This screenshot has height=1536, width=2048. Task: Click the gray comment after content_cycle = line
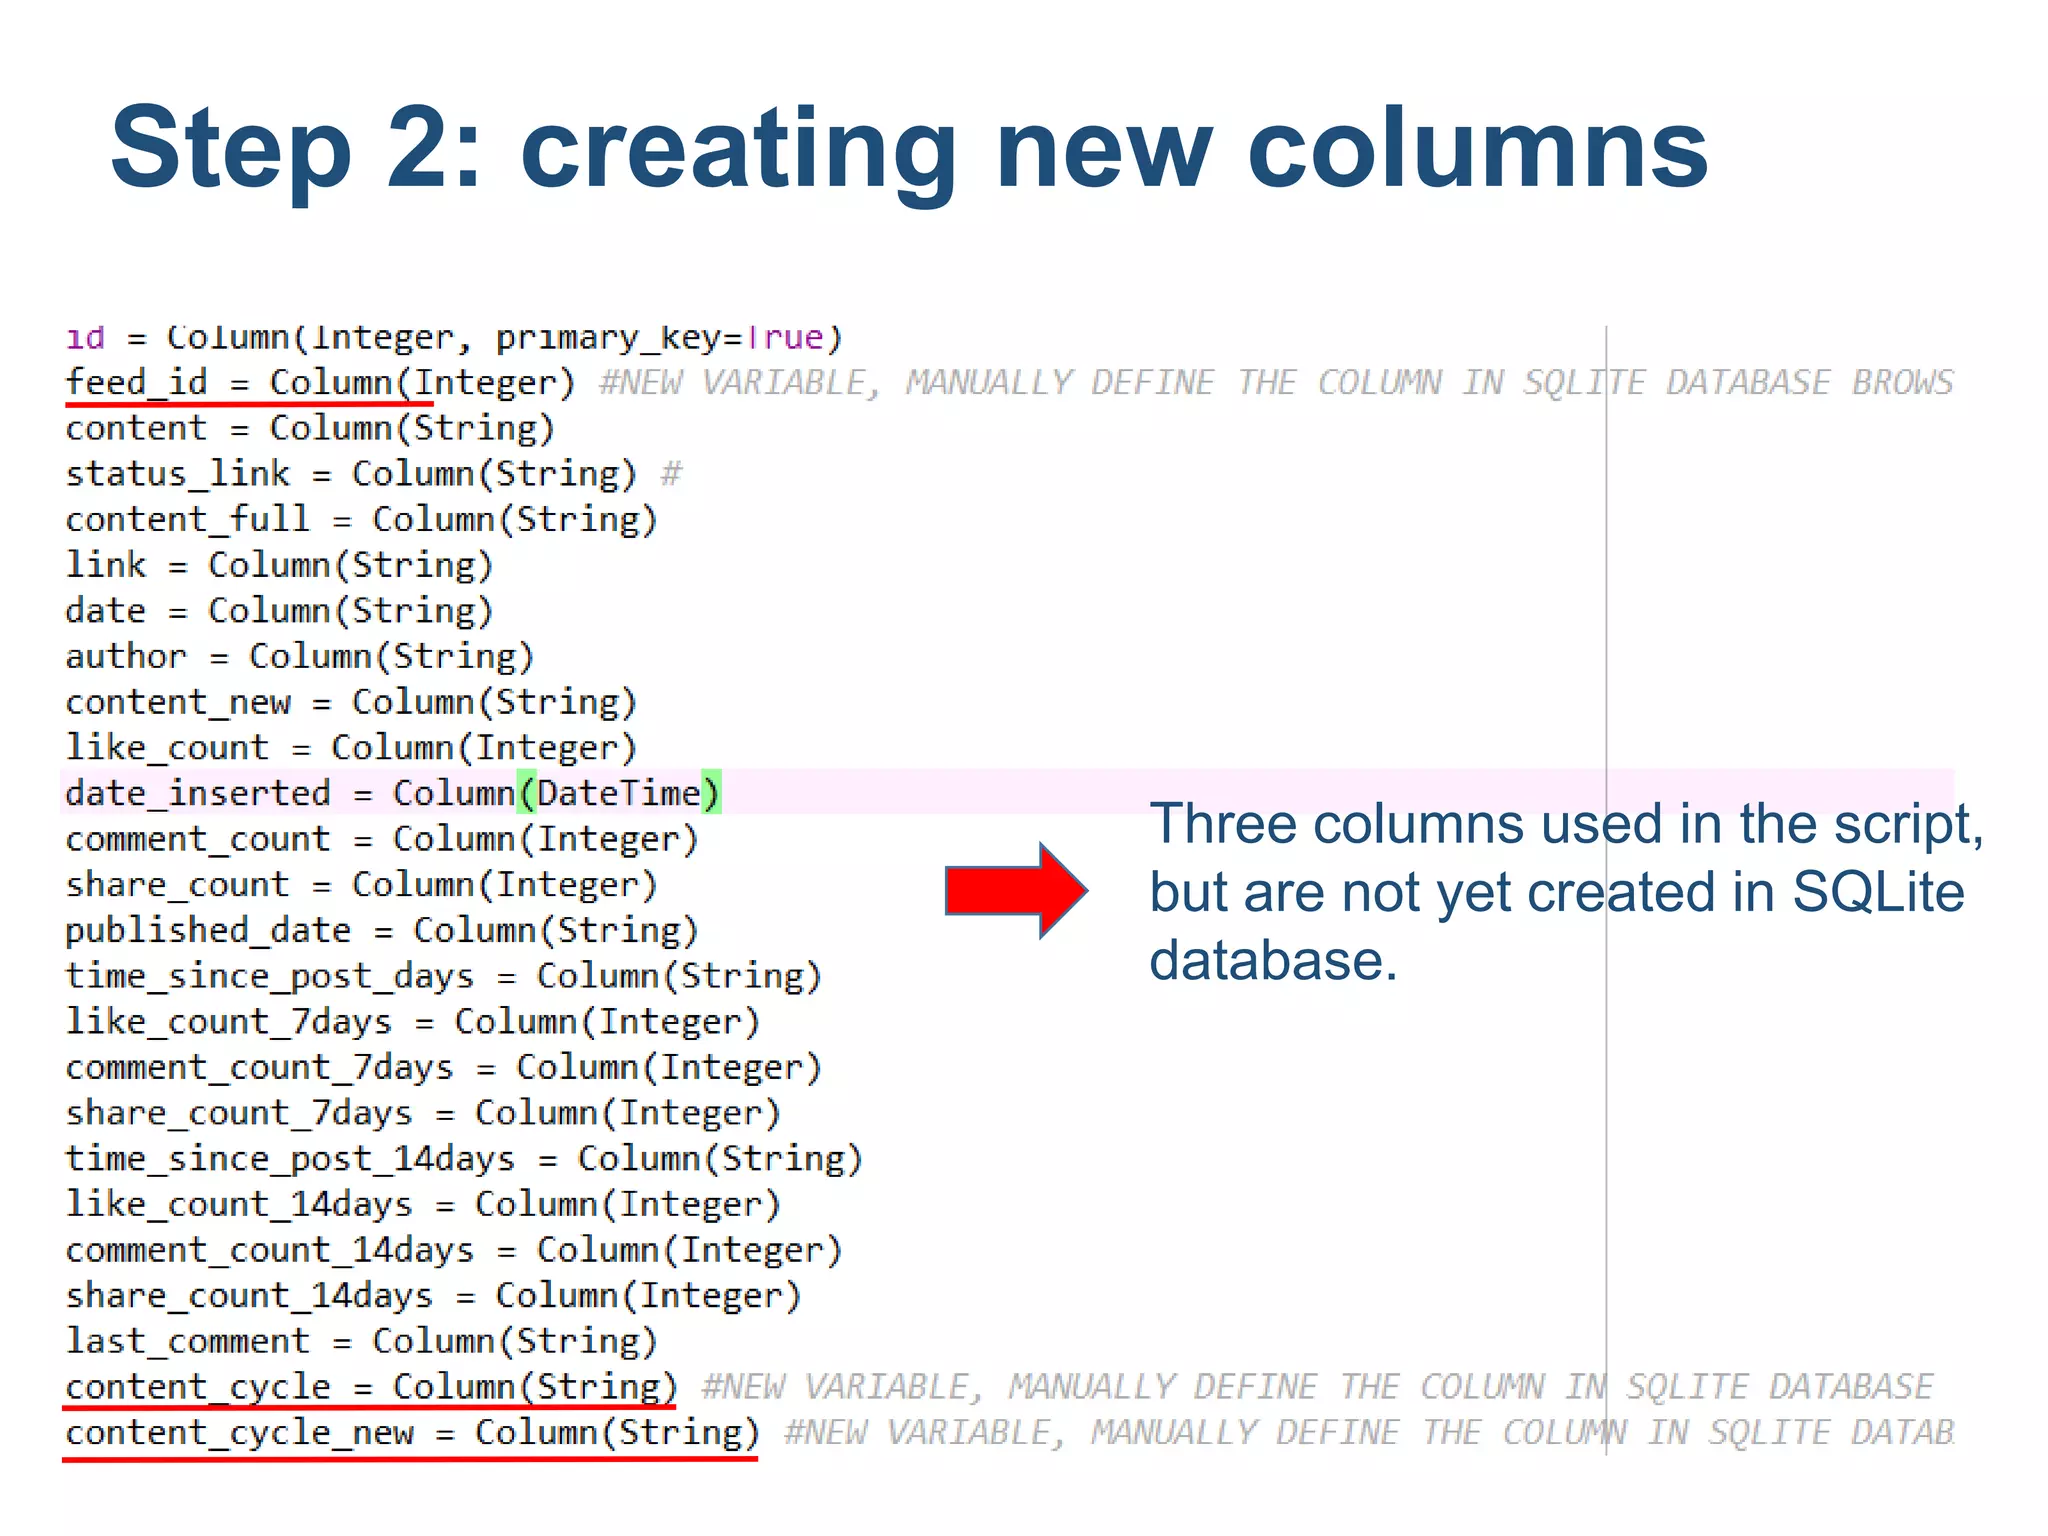pos(1318,1388)
